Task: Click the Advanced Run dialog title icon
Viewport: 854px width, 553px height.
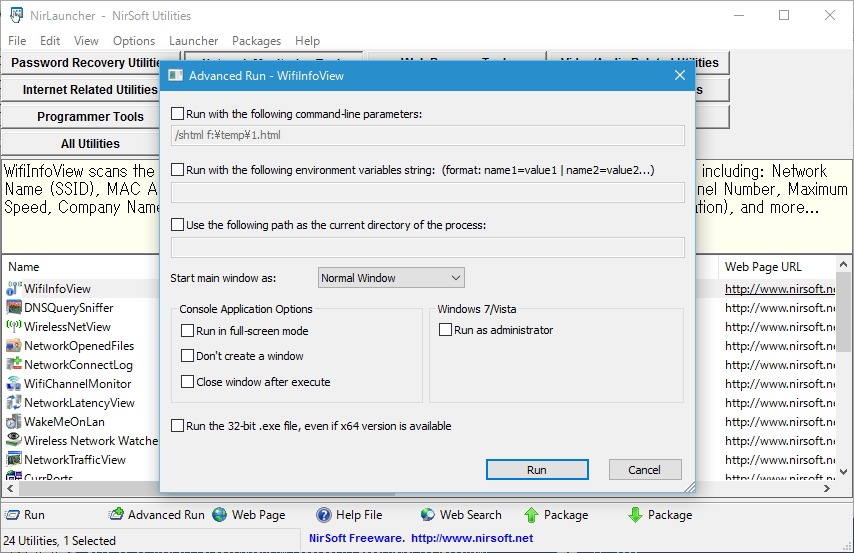Action: pyautogui.click(x=175, y=76)
